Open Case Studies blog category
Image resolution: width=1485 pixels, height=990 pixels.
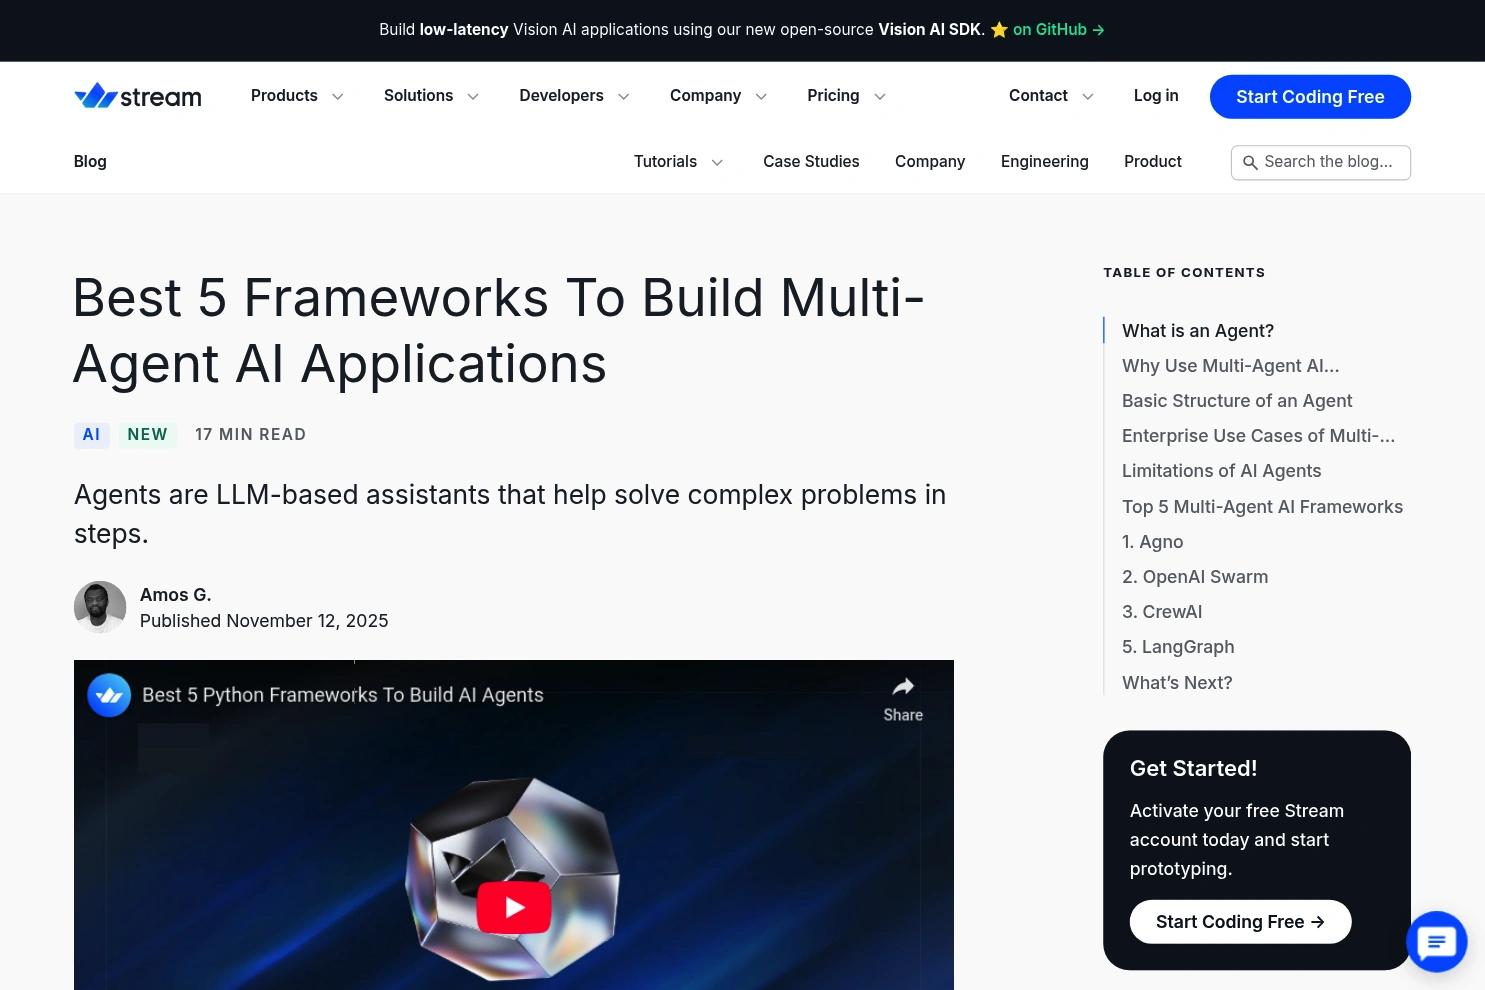[811, 162]
